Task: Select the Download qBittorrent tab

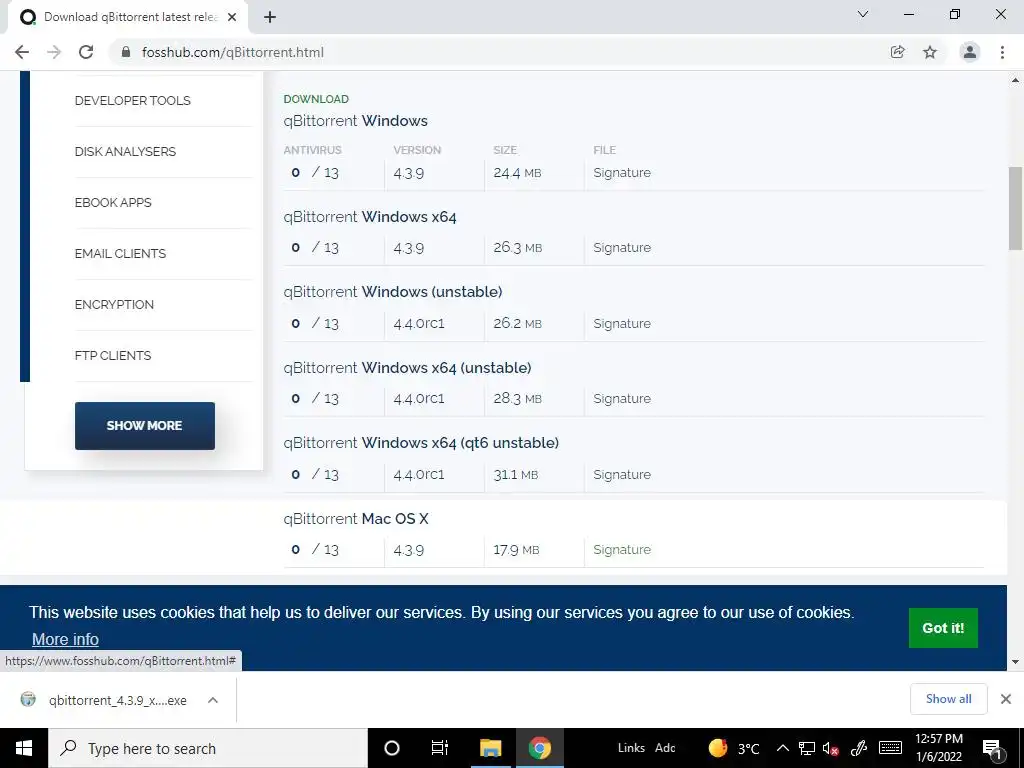Action: click(128, 18)
